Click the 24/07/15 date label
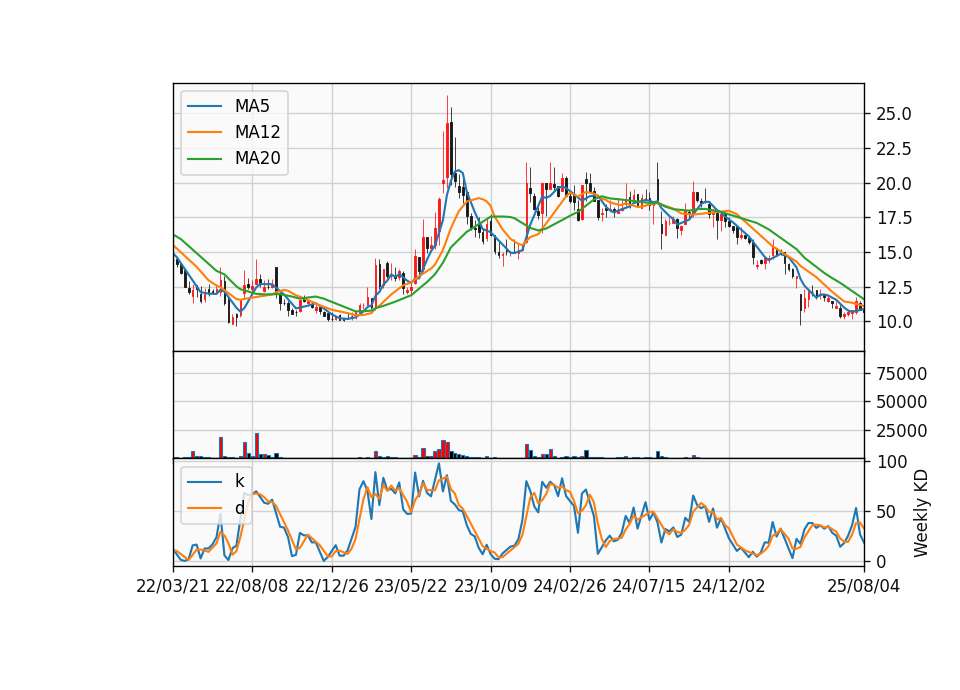Screen dimensions: 960x690 pos(649,586)
